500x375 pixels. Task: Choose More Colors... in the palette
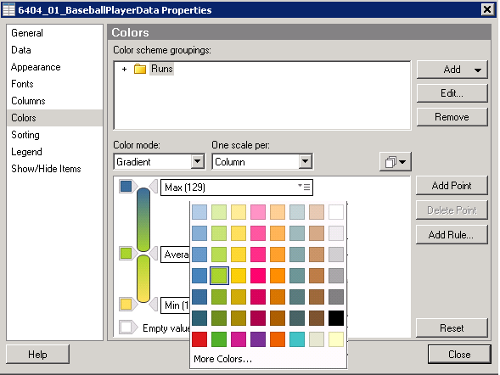click(x=223, y=359)
